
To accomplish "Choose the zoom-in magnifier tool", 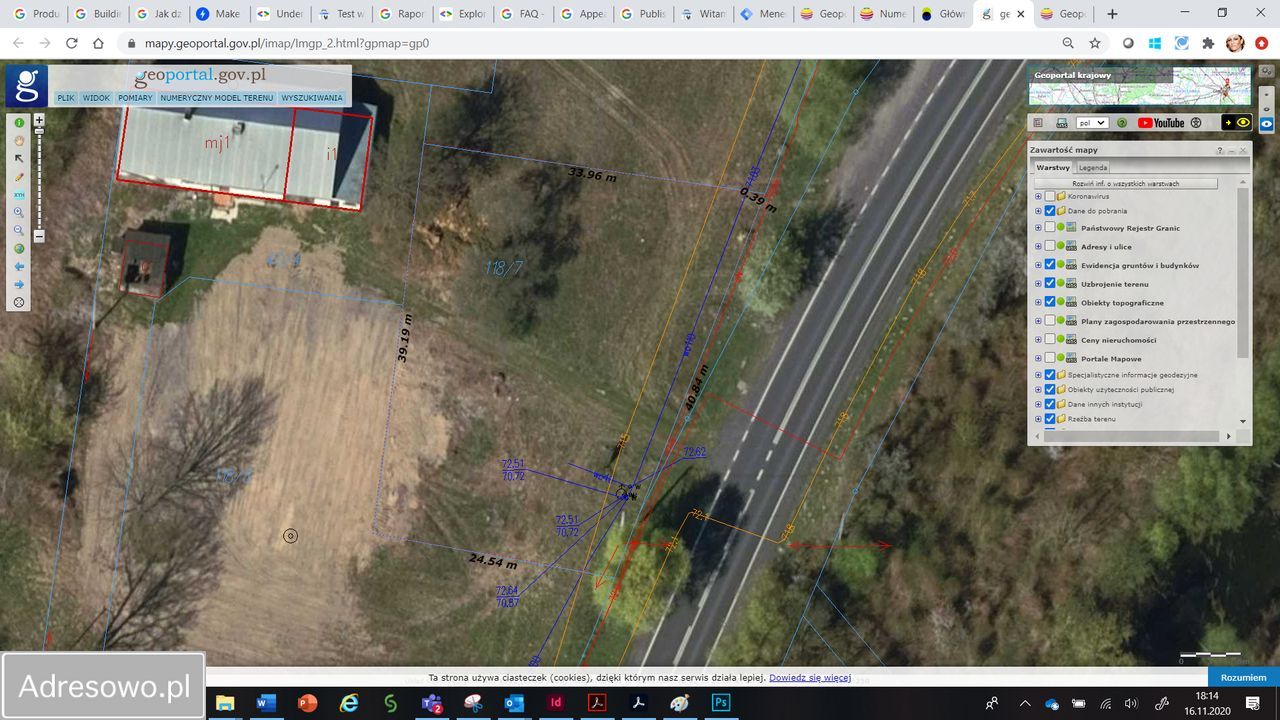I will [19, 213].
